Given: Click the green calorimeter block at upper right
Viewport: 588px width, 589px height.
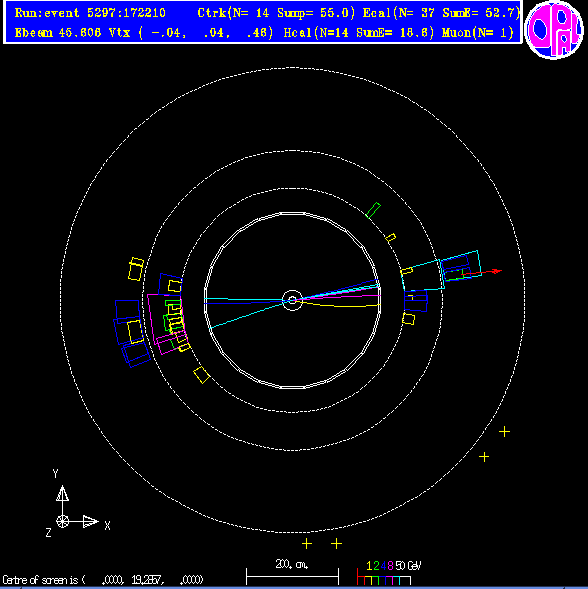Looking at the screenshot, I should pos(373,210).
